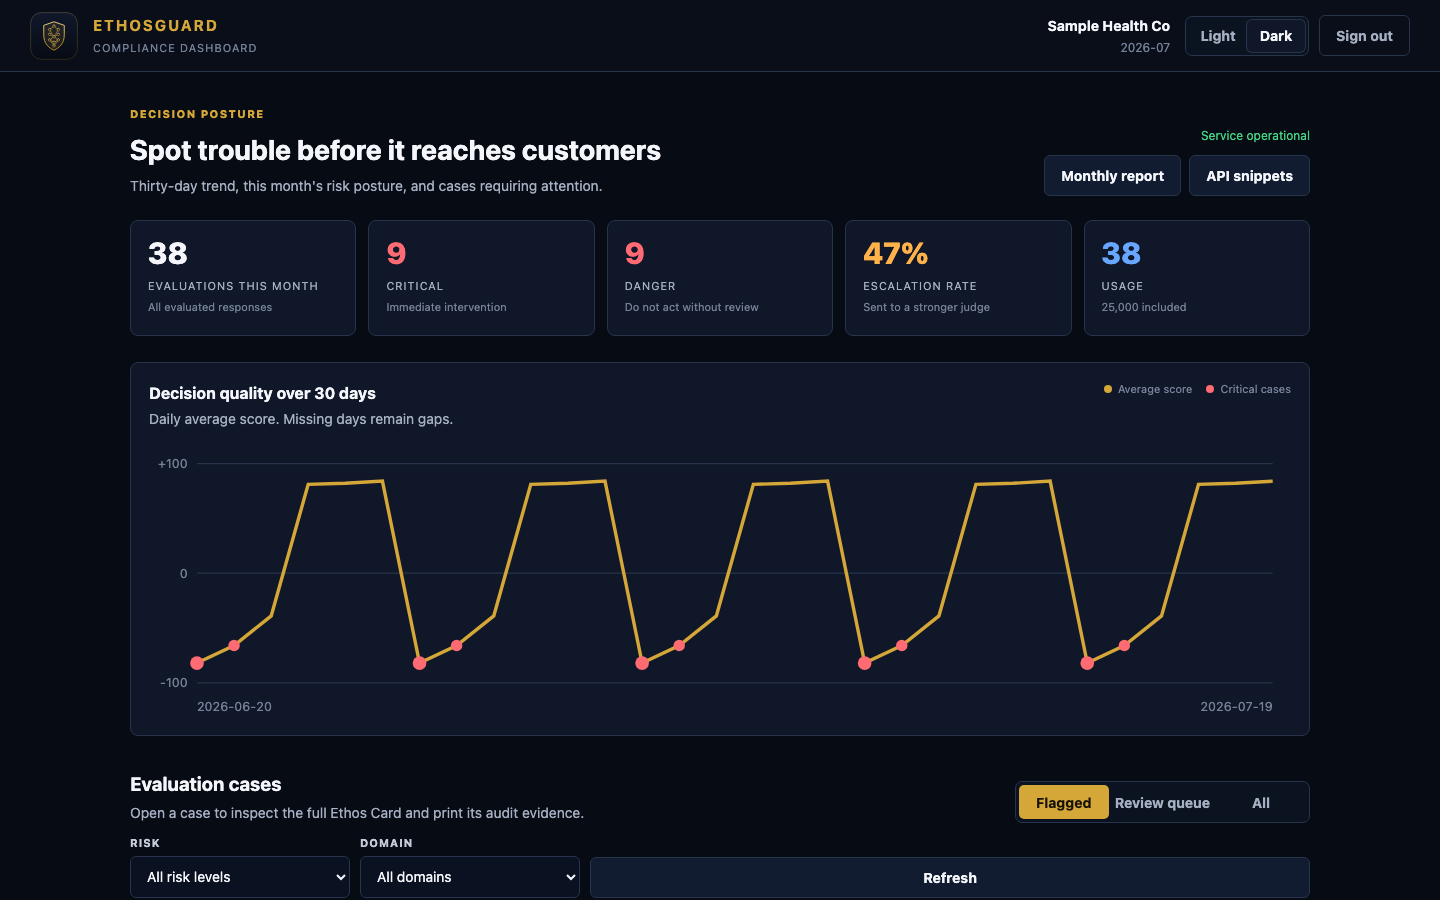
Task: Open the All domains dropdown
Action: click(x=470, y=877)
